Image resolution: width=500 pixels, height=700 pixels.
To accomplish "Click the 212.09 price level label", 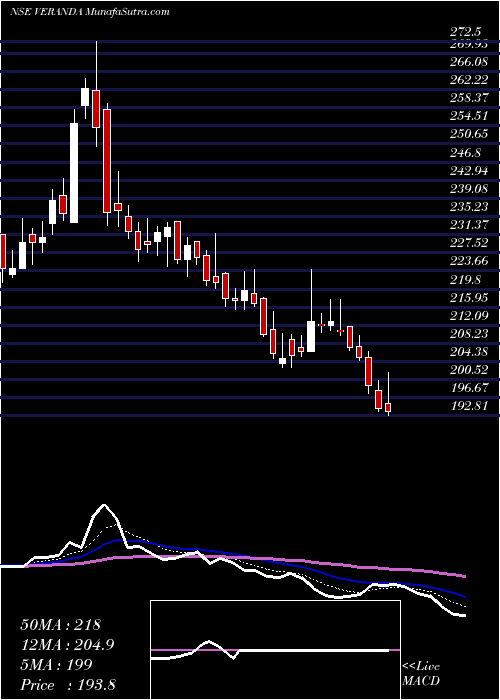I will (x=469, y=316).
